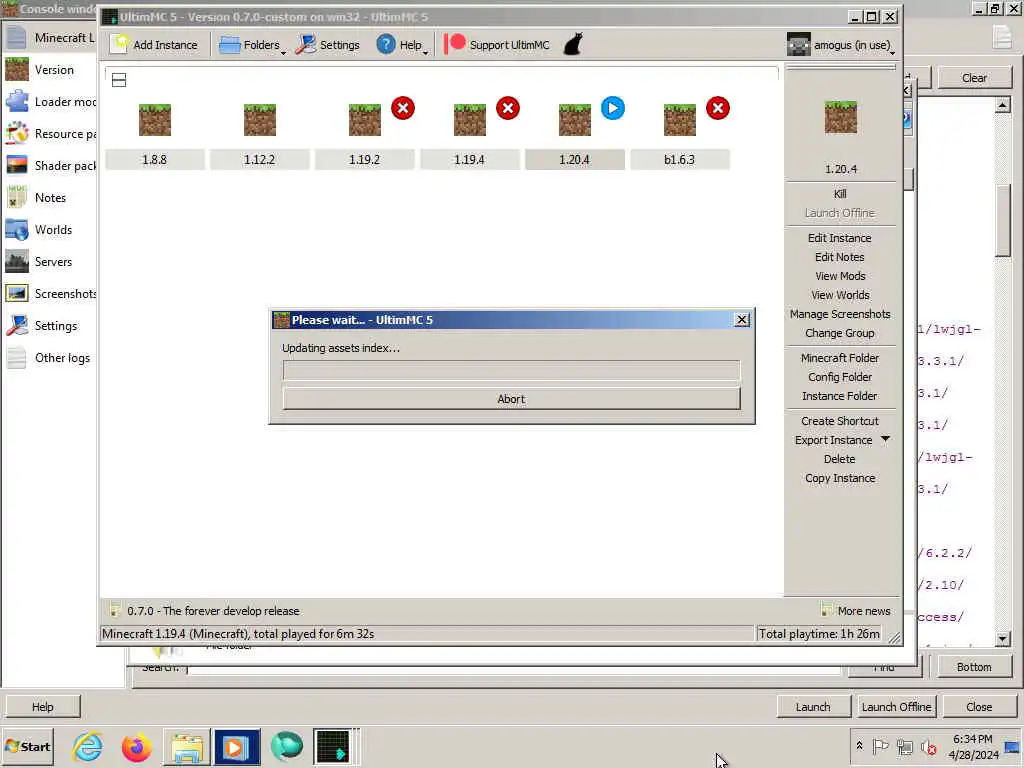
Task: Click Launch Offline in Console window
Action: tap(896, 707)
